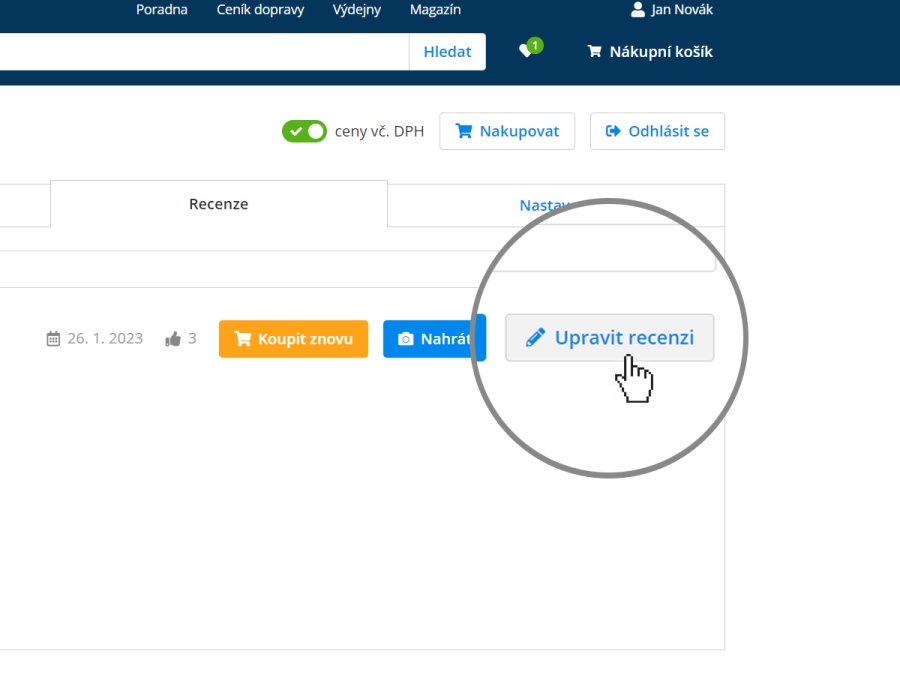The height and width of the screenshot is (675, 900).
Task: Open the Magazín link
Action: pyautogui.click(x=435, y=10)
